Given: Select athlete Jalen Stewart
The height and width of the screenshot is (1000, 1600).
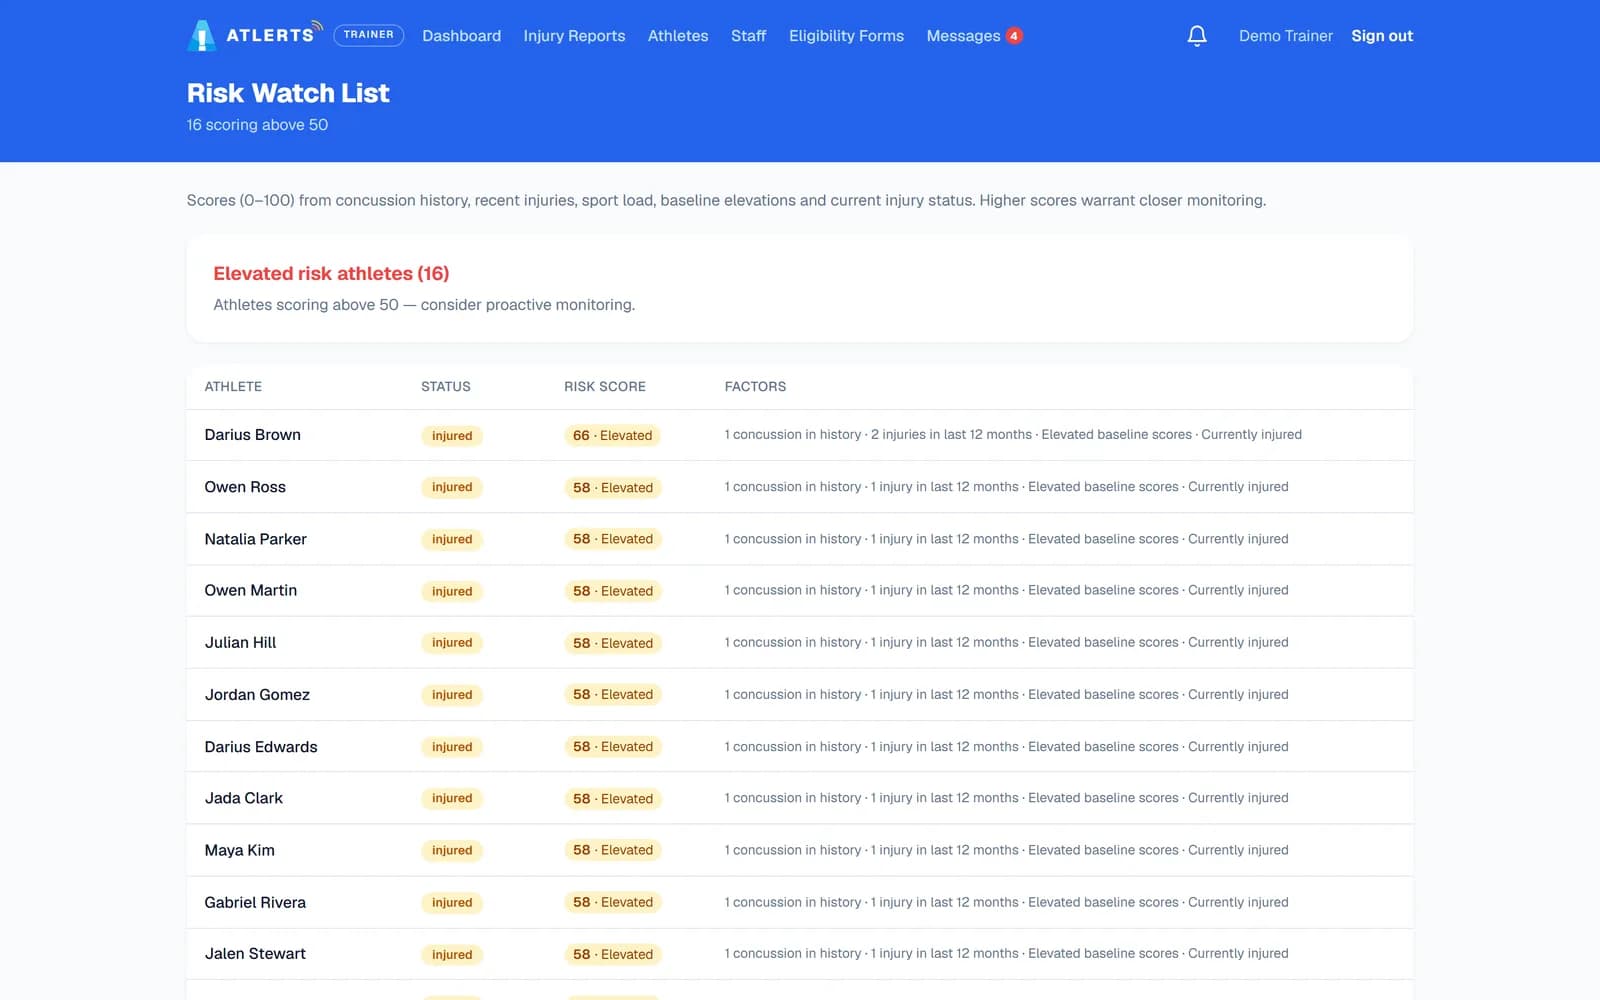Looking at the screenshot, I should [255, 953].
